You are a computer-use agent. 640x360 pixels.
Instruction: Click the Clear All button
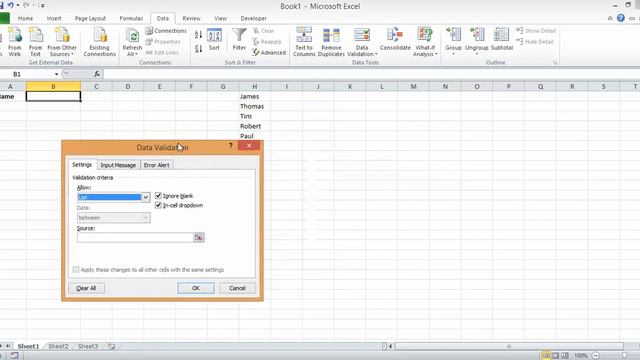click(x=86, y=288)
